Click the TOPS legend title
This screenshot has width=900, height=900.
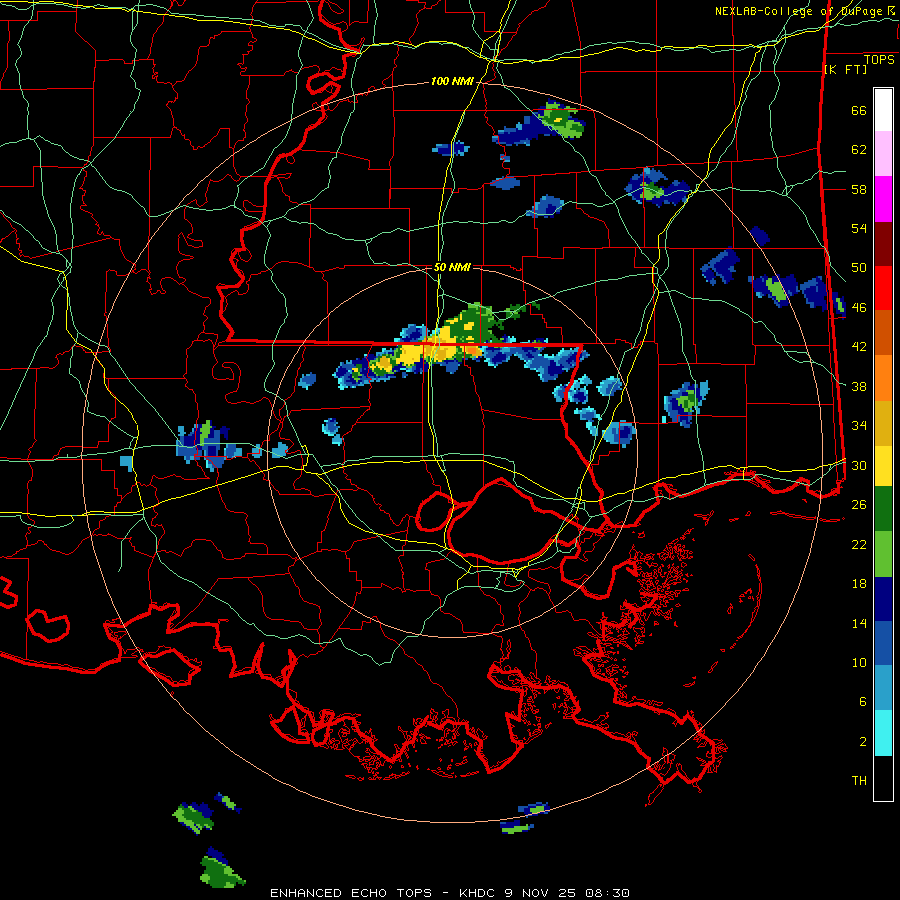point(879,59)
